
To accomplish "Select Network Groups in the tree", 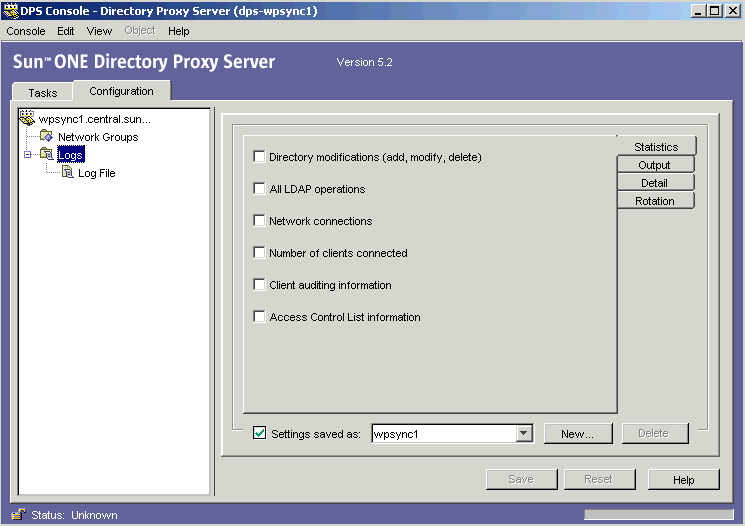I will (x=98, y=137).
